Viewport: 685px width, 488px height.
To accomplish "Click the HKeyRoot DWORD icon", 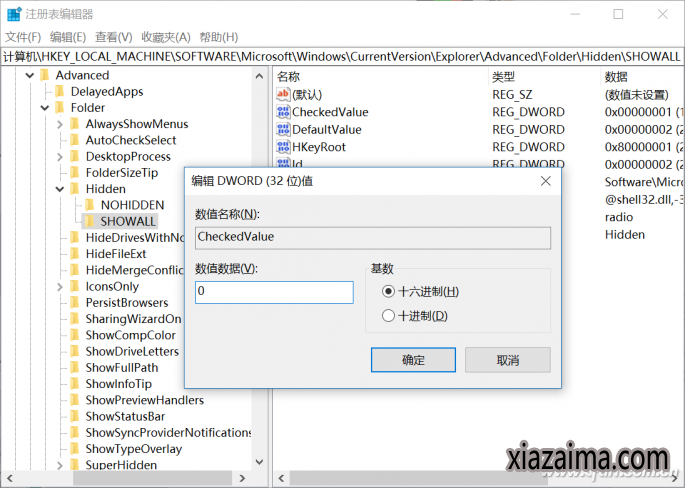I will point(283,147).
